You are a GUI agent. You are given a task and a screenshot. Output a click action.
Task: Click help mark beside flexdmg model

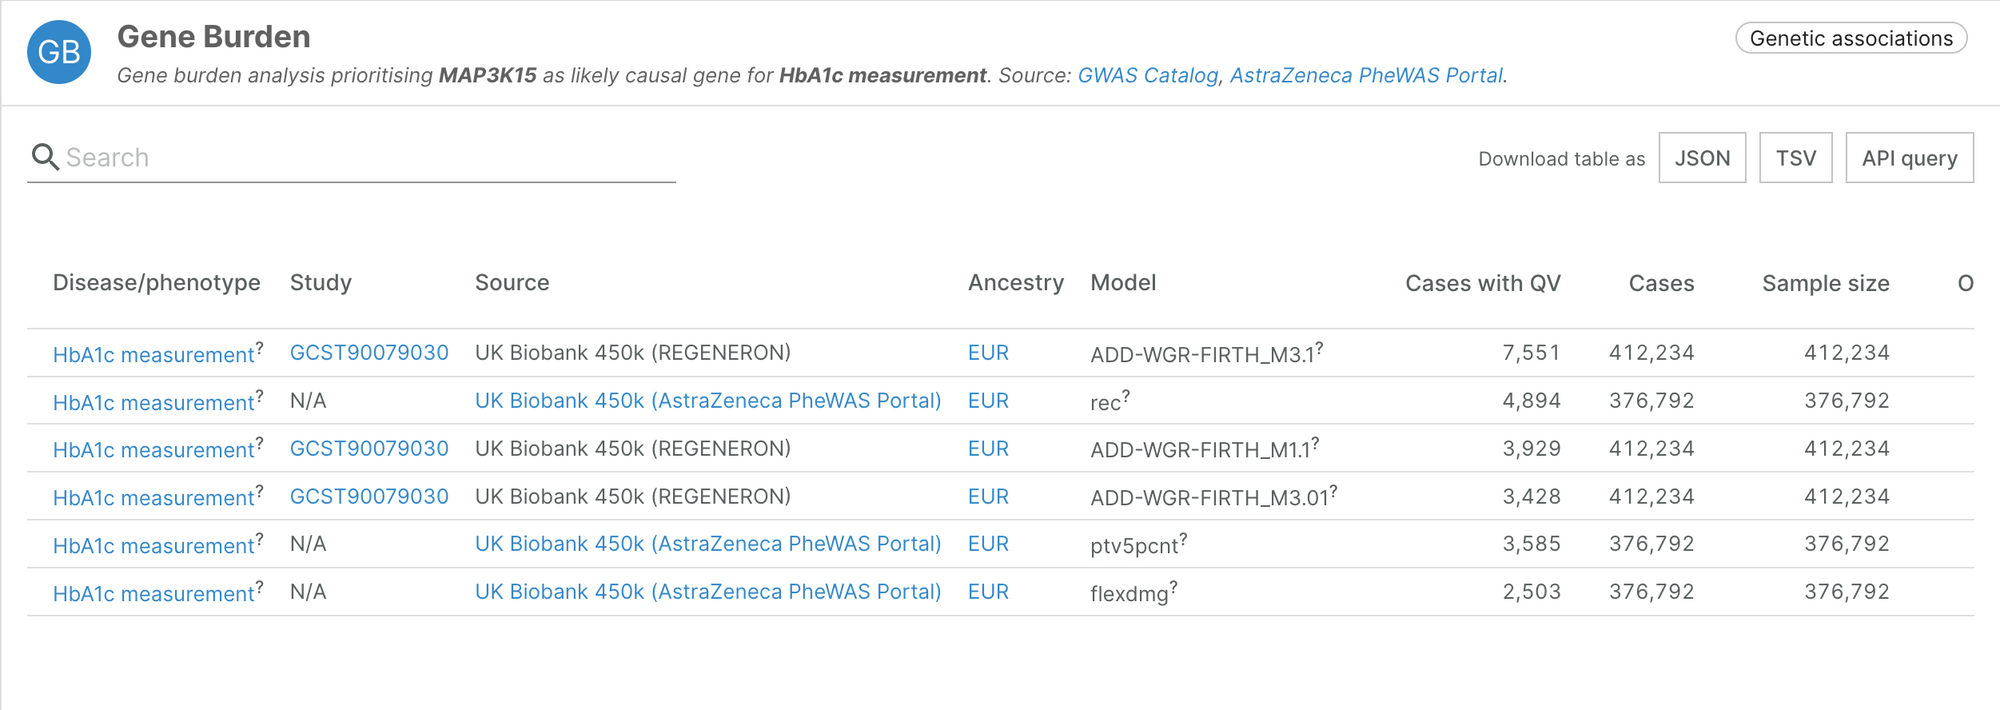1173,586
